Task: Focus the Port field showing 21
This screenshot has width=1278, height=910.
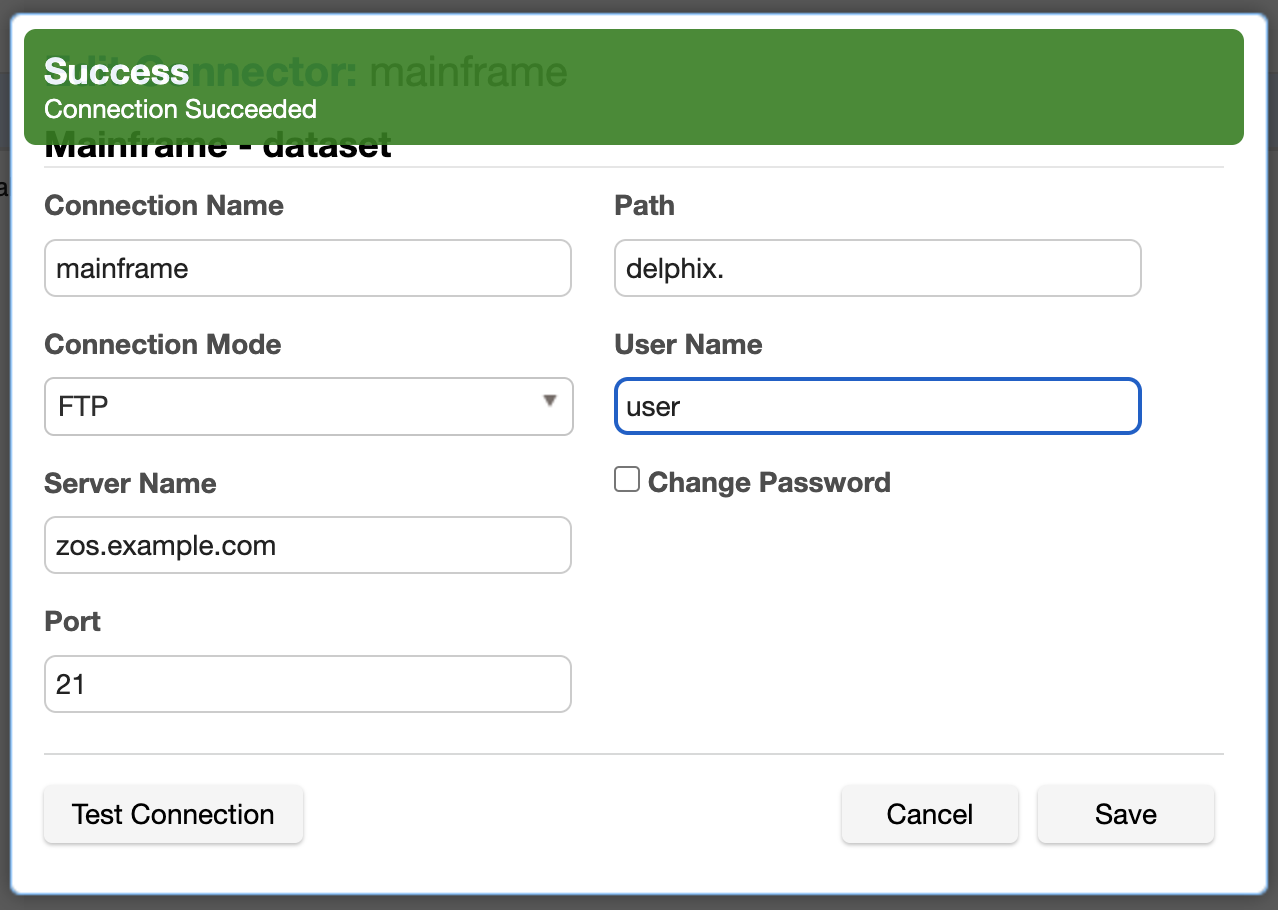Action: (307, 684)
